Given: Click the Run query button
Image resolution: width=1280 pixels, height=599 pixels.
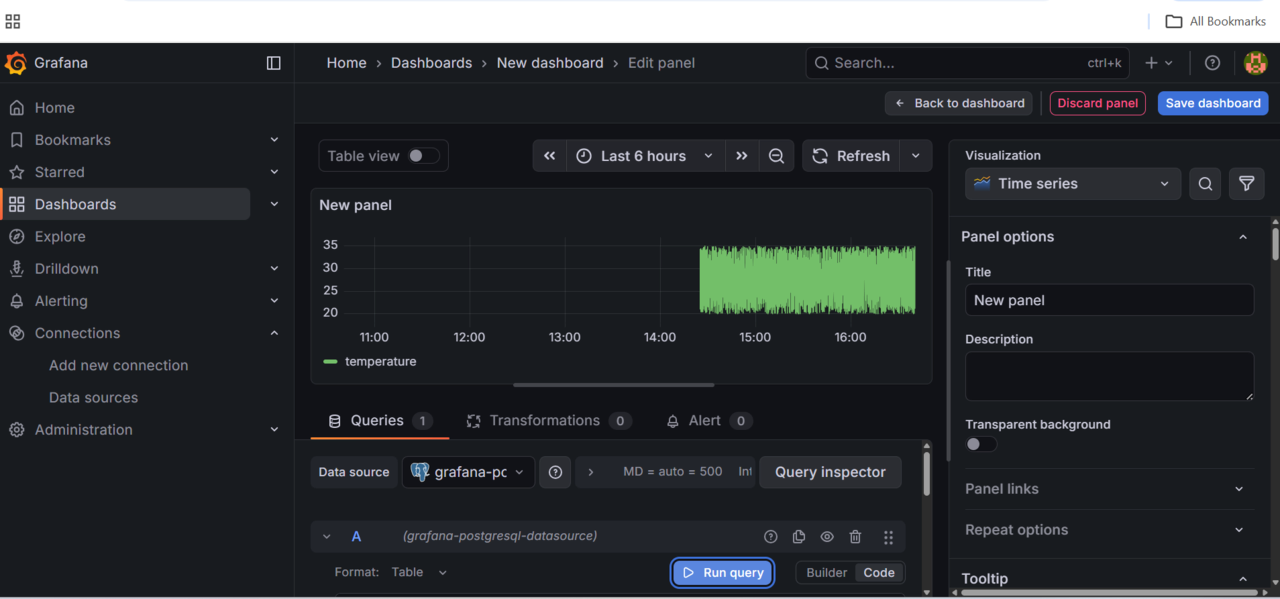Looking at the screenshot, I should 722,572.
